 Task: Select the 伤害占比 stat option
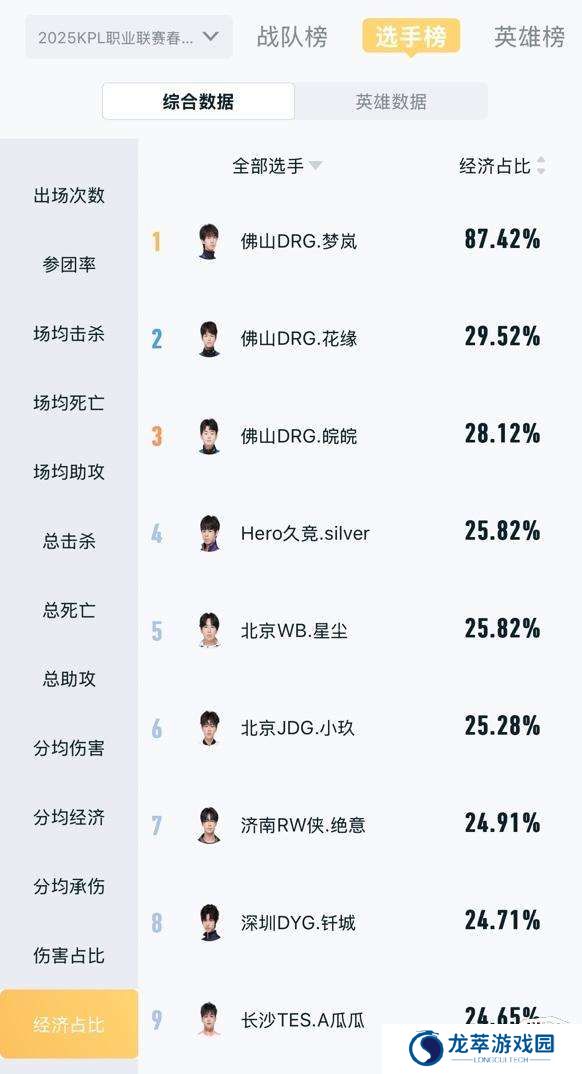coord(69,956)
